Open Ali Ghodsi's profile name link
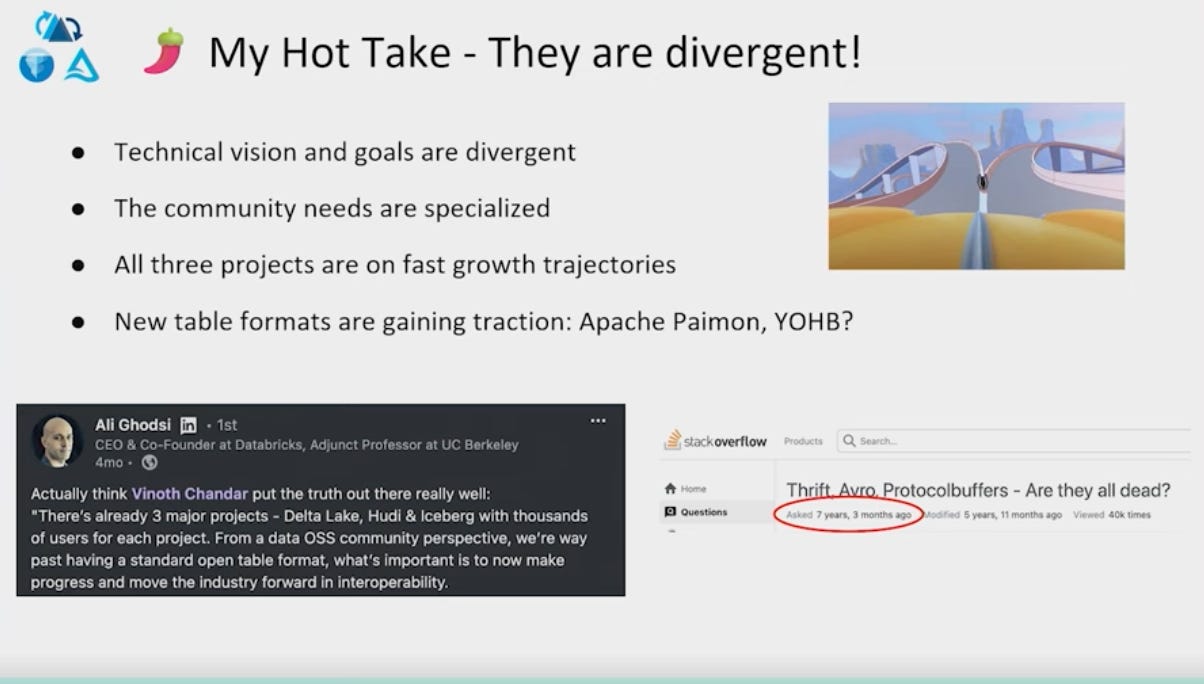Viewport: 1204px width, 684px height. [x=134, y=425]
